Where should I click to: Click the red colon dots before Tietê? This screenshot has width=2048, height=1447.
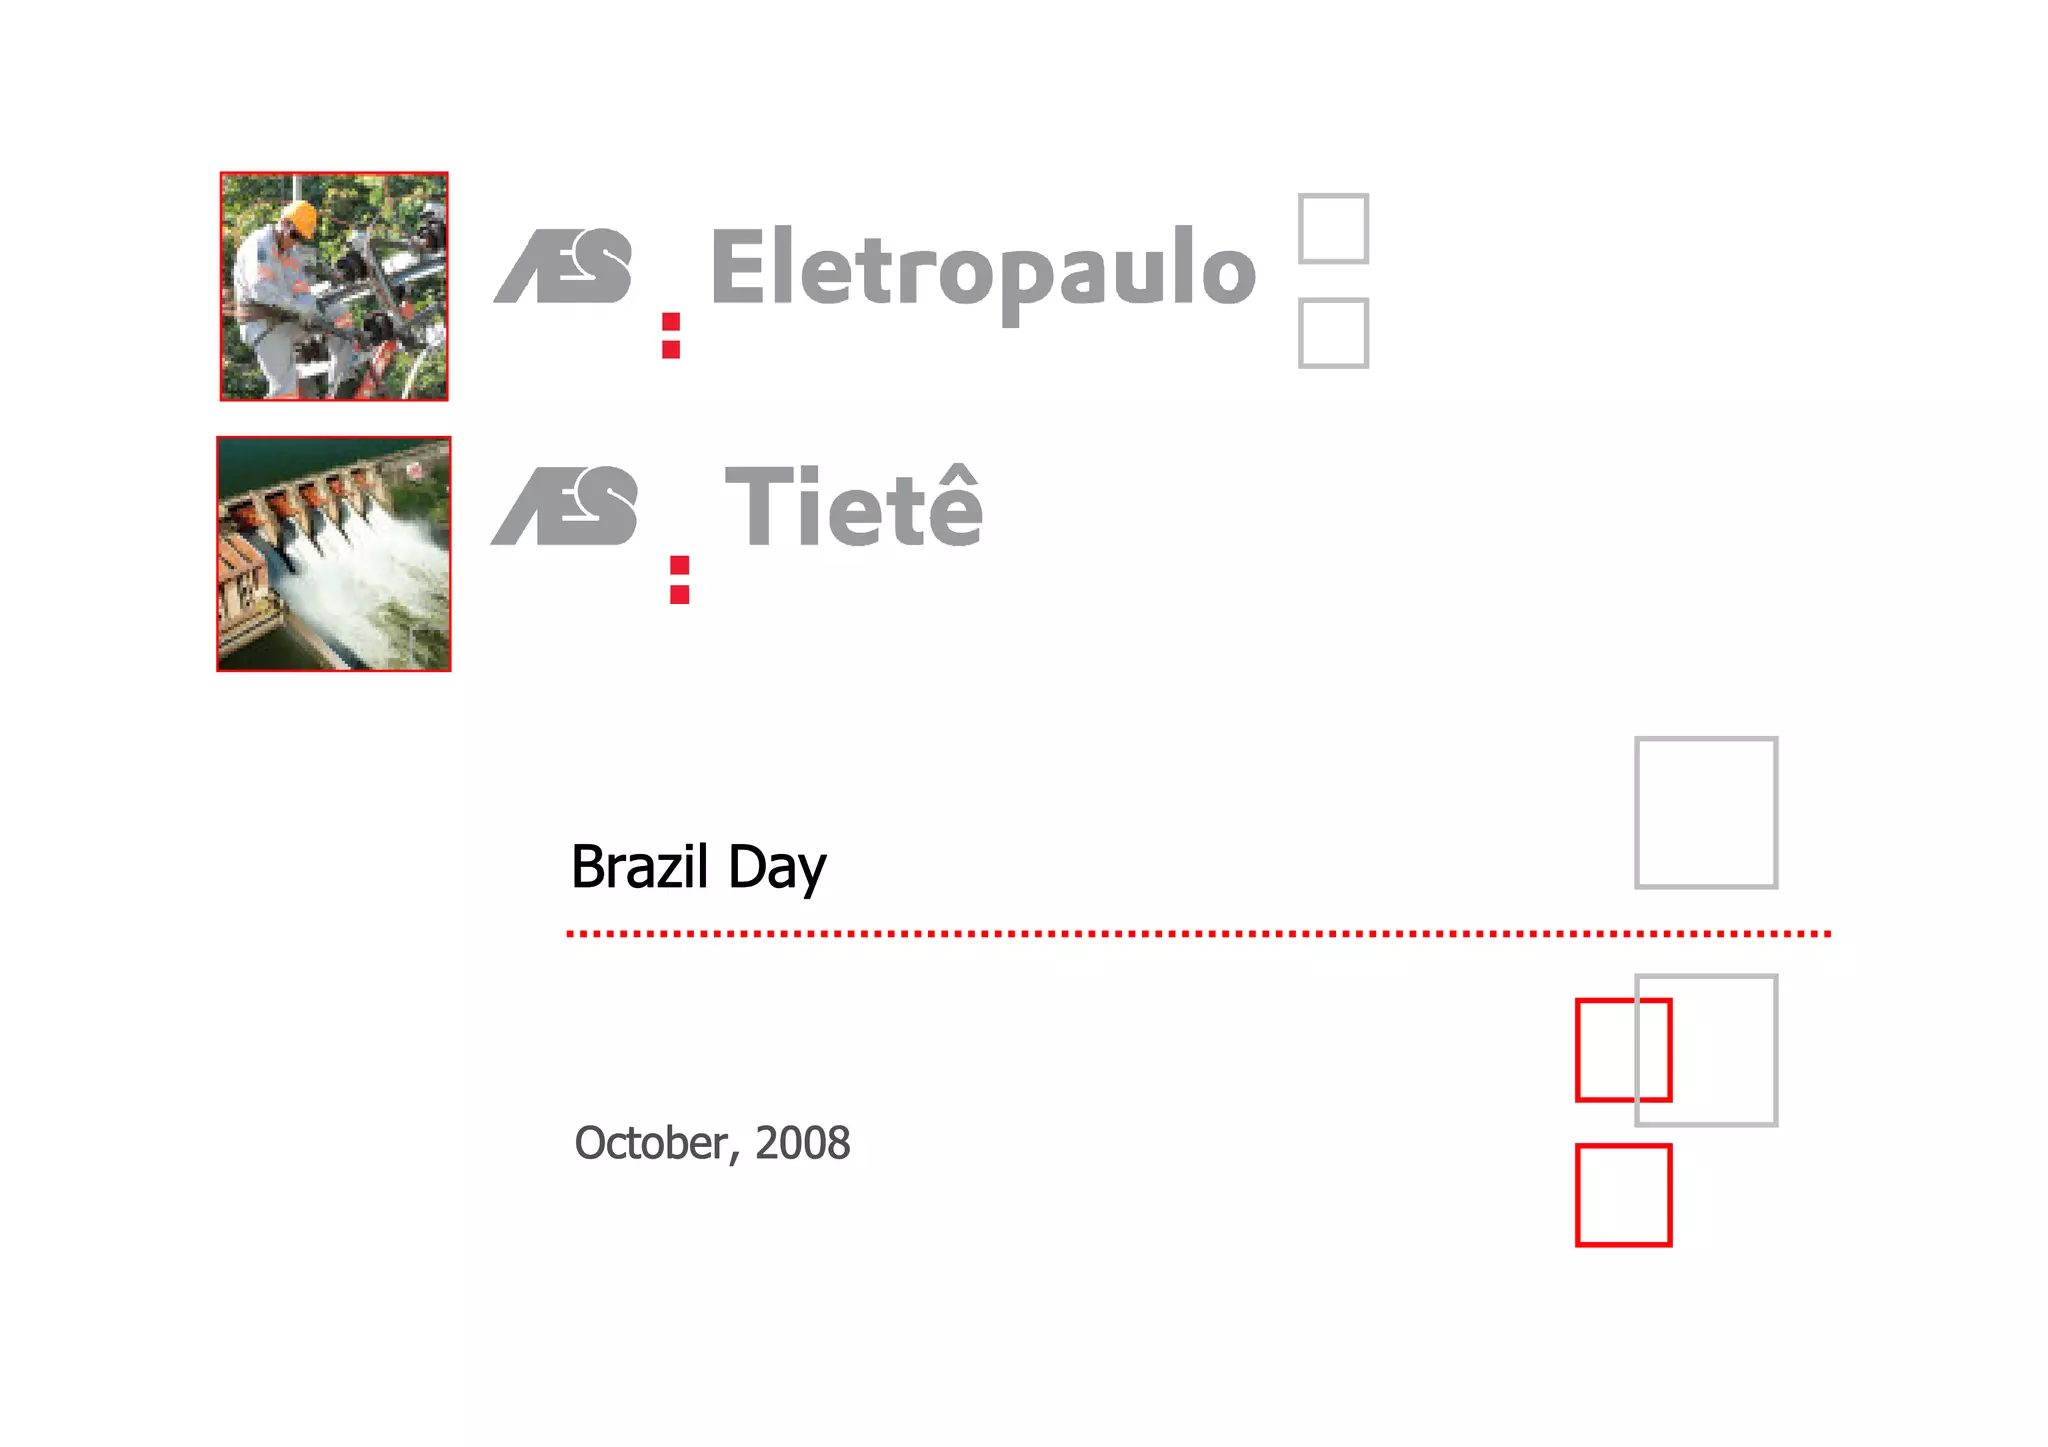680,580
